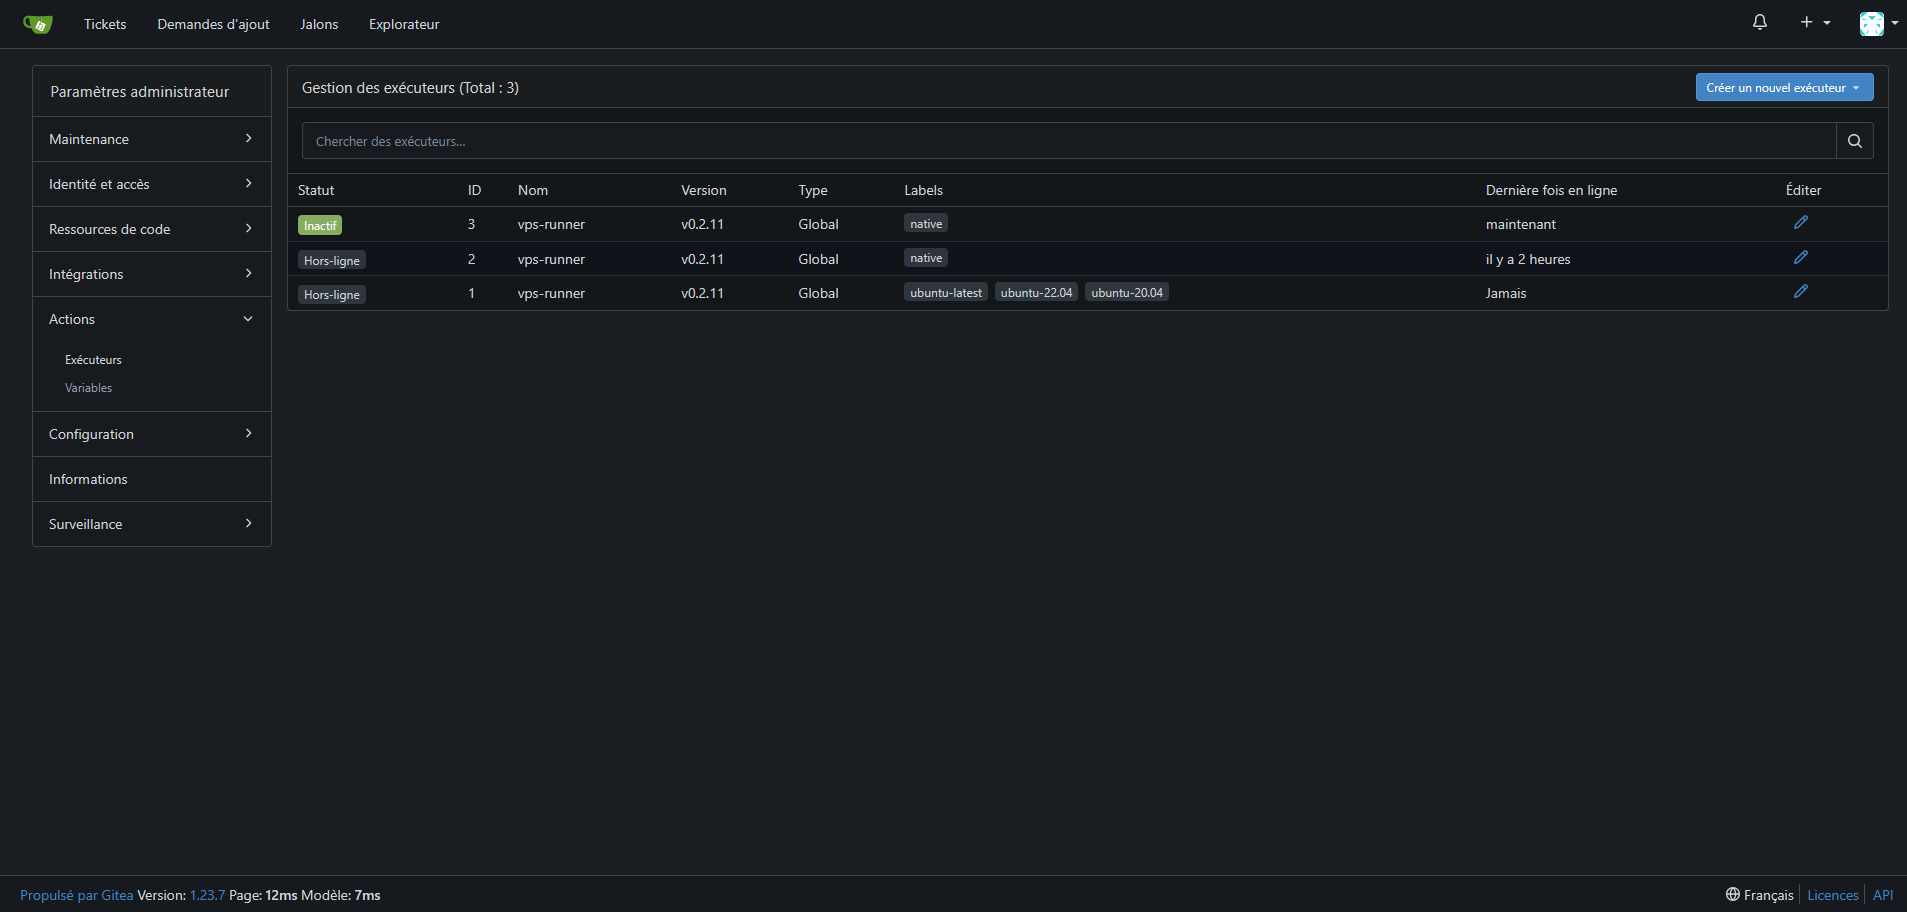Edit the runner with ID 2
This screenshot has width=1907, height=912.
[x=1800, y=258]
